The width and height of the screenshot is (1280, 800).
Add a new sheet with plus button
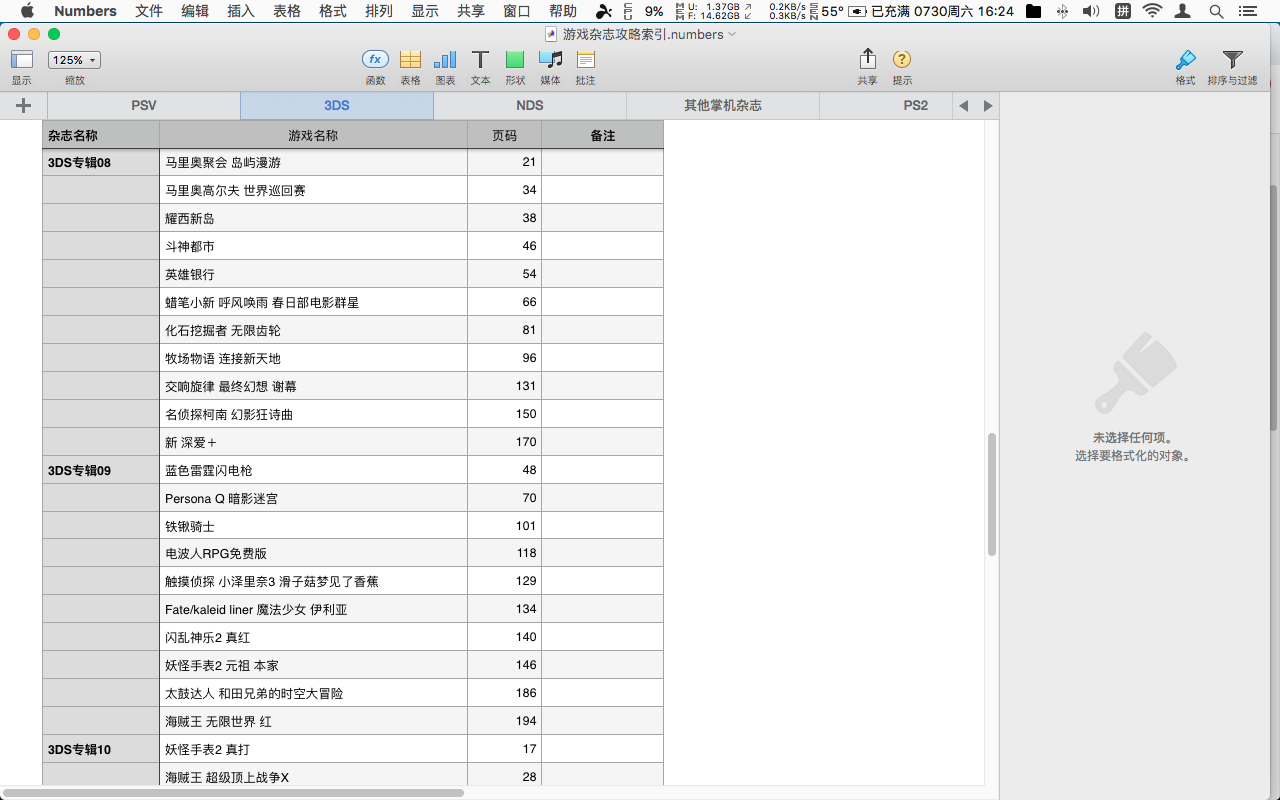point(23,105)
